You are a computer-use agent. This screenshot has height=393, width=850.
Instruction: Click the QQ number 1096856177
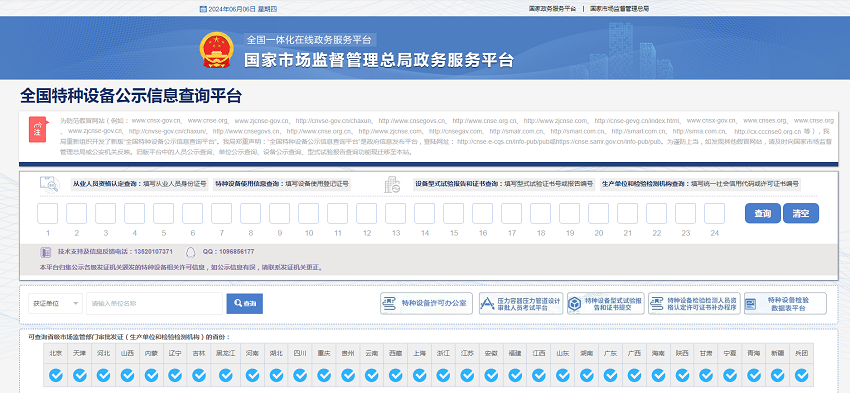[234, 252]
